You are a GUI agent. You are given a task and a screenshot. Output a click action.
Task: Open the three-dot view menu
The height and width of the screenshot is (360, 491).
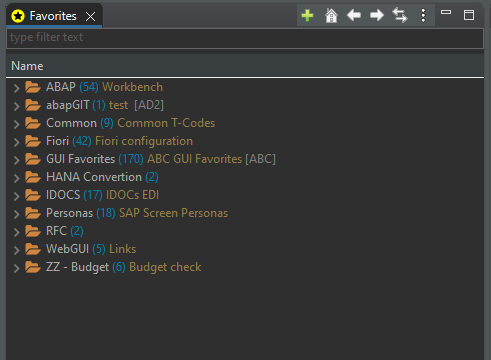(423, 15)
